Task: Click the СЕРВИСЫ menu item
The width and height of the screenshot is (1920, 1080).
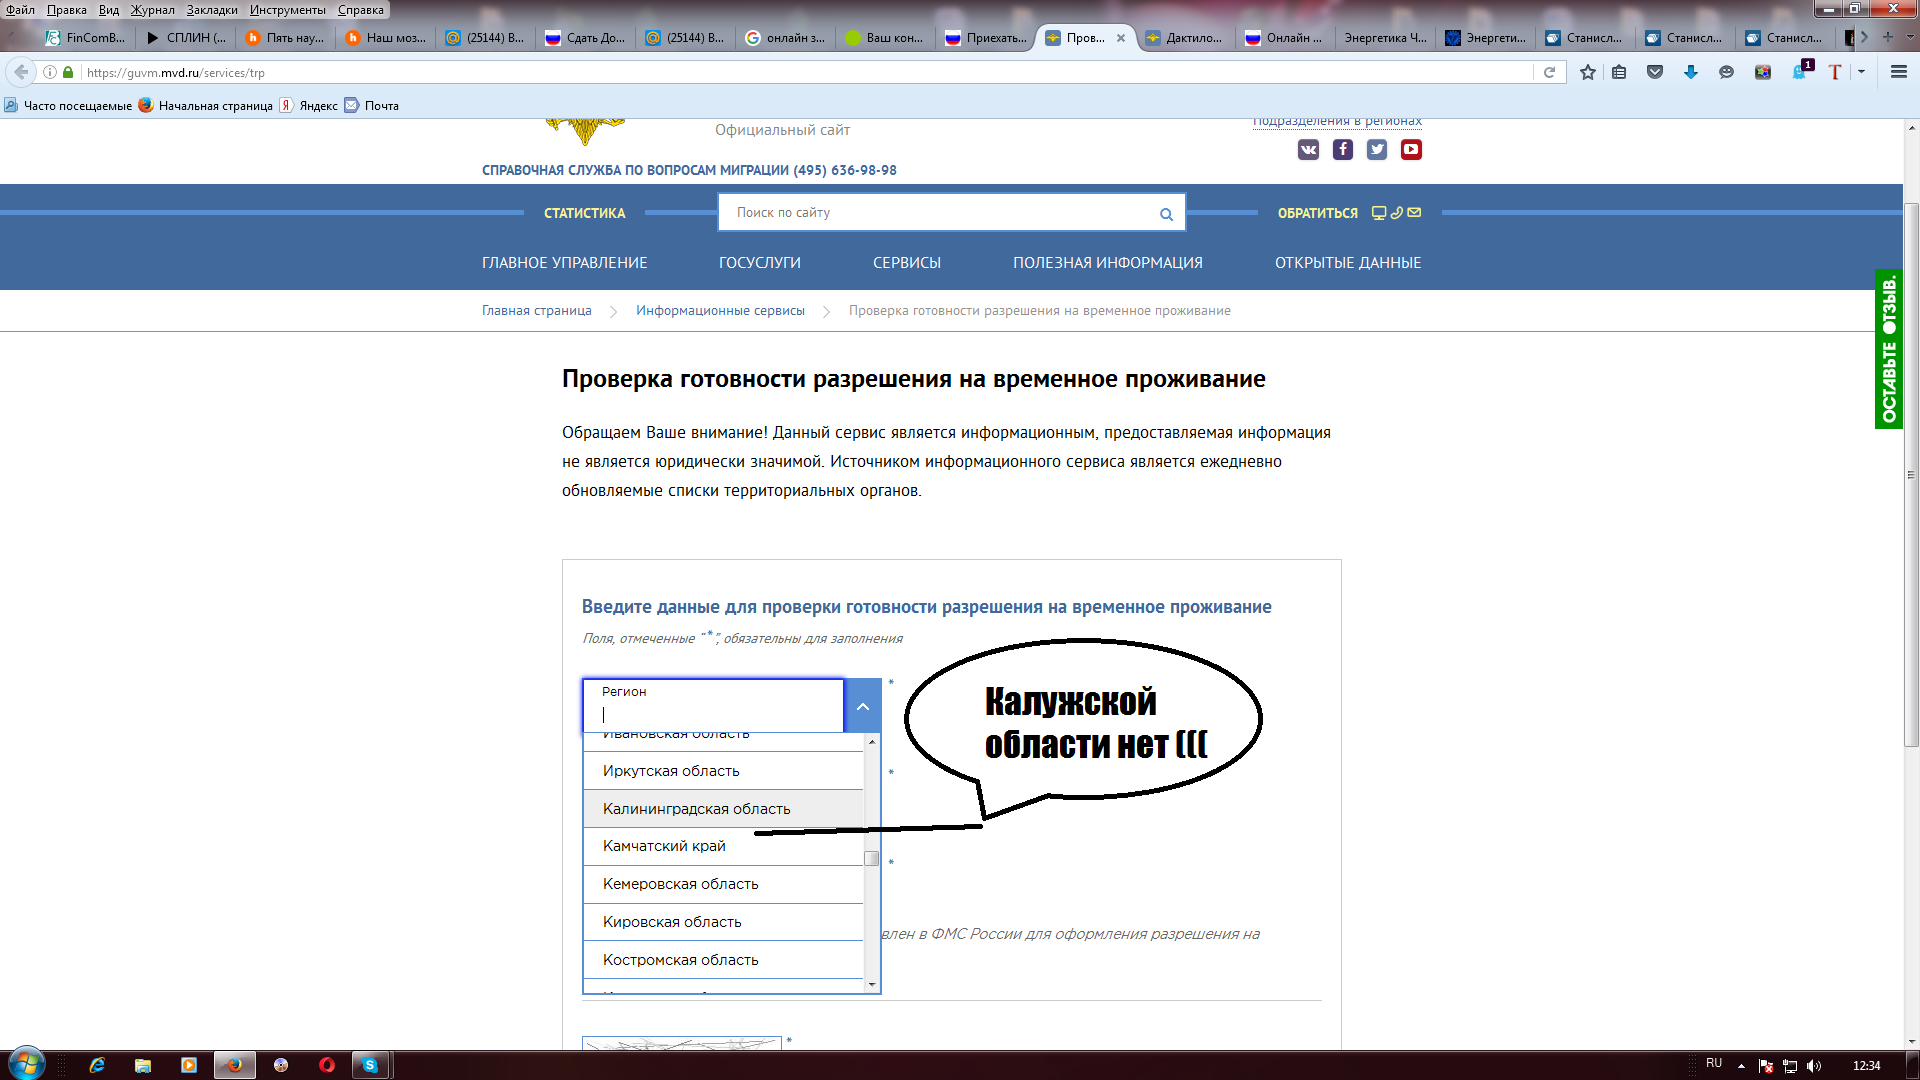Action: [x=906, y=262]
